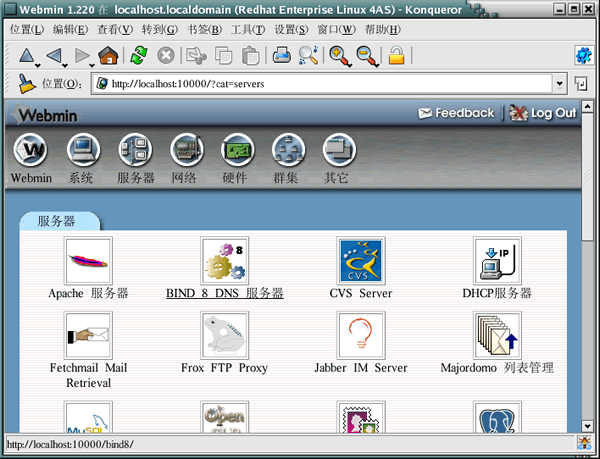Open Find with the magnifier icon

308,56
